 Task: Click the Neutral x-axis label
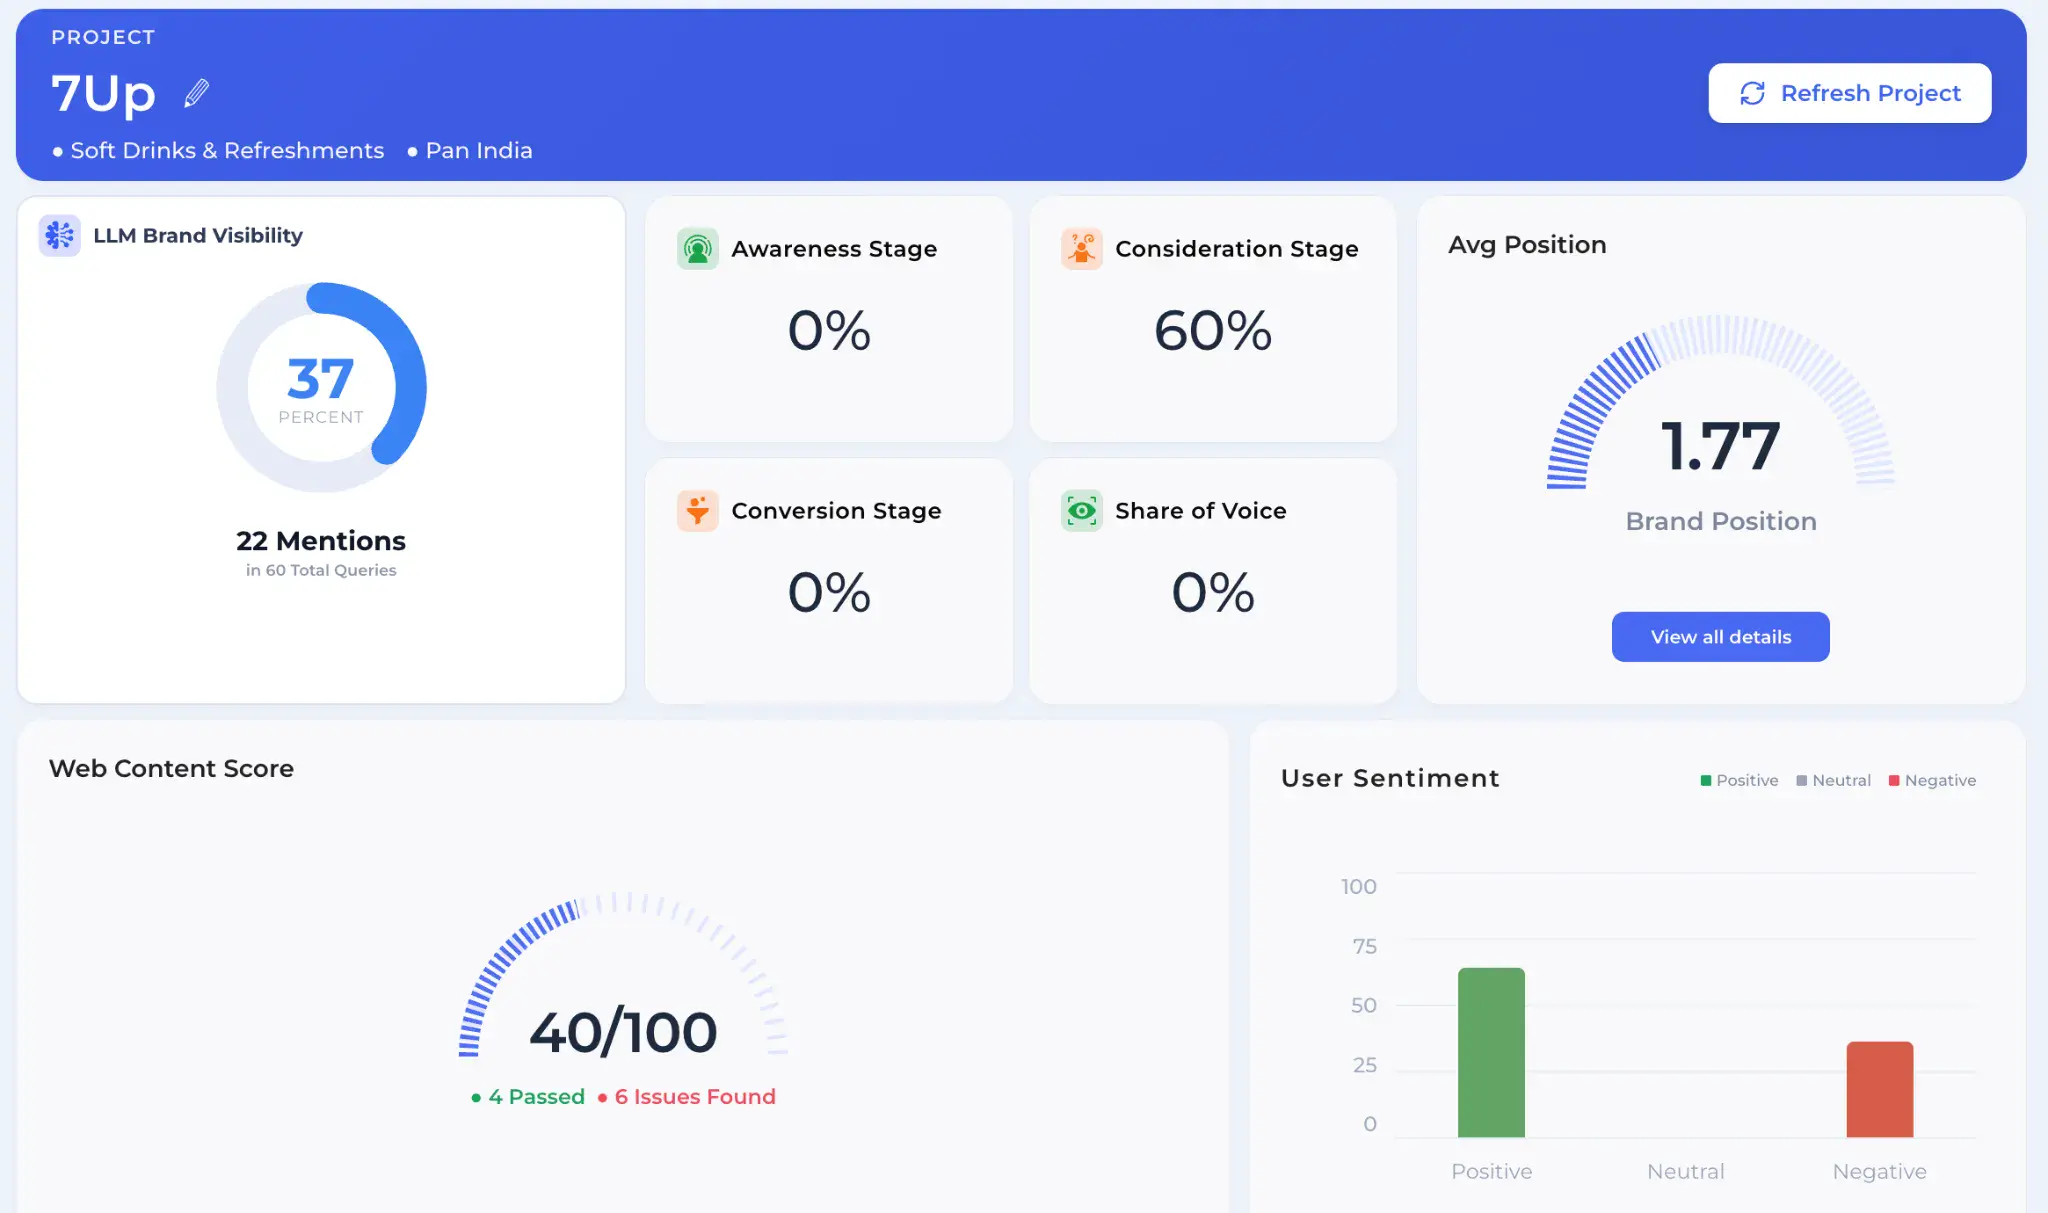coord(1685,1171)
